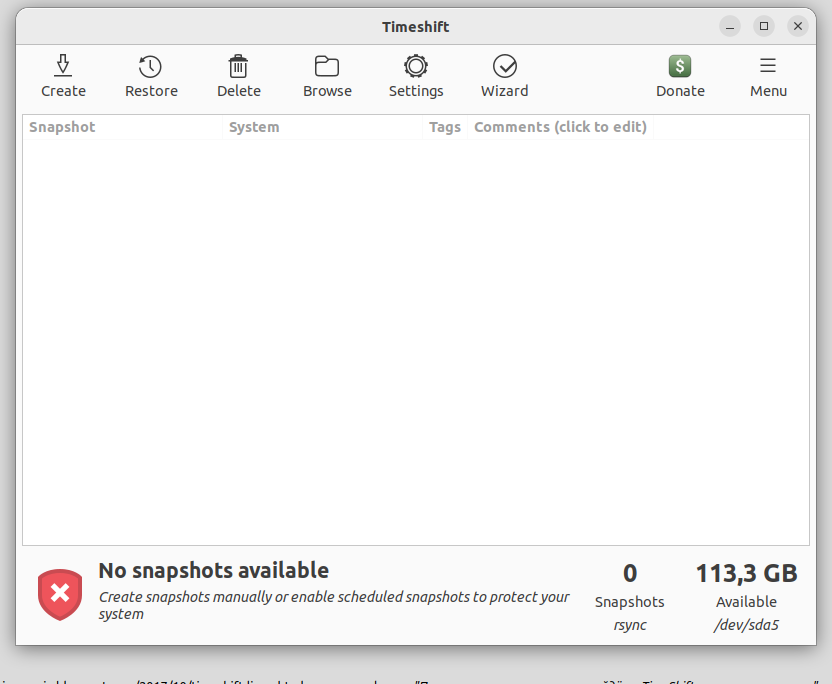Click the red shield status icon
Viewport: 832px width, 684px height.
click(x=60, y=594)
